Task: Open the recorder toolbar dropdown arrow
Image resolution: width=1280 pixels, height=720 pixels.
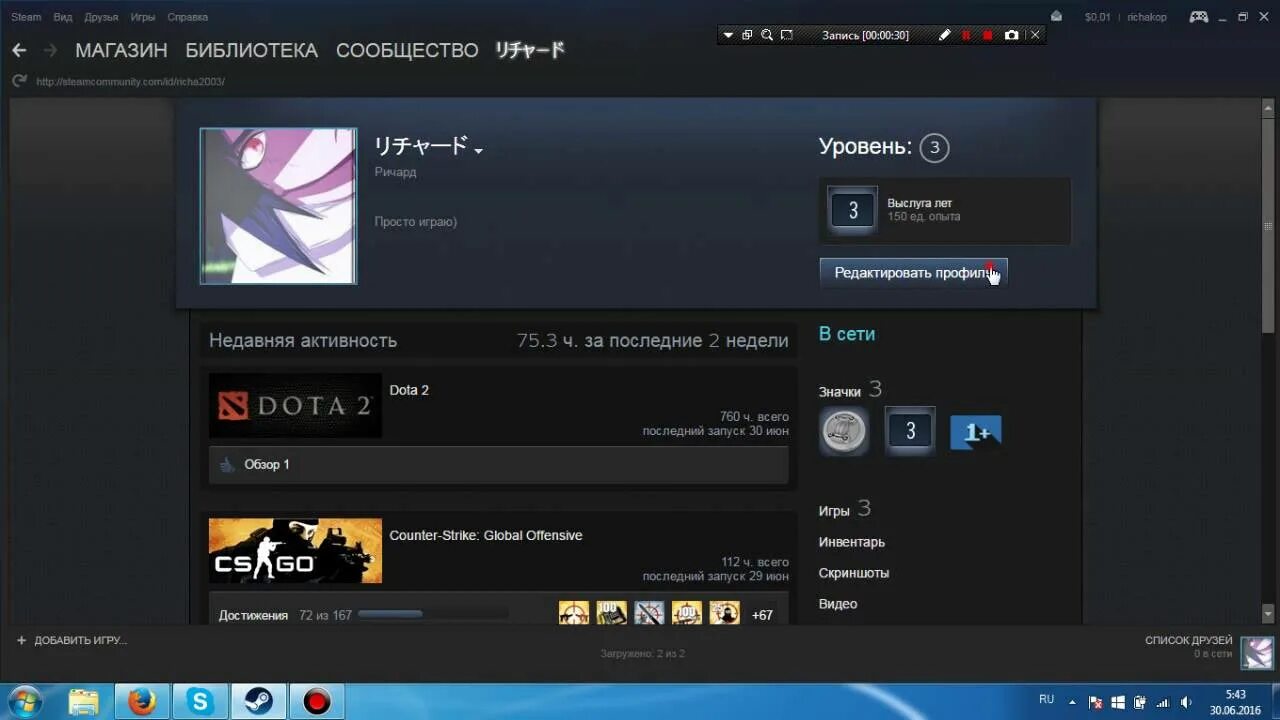Action: coord(728,35)
